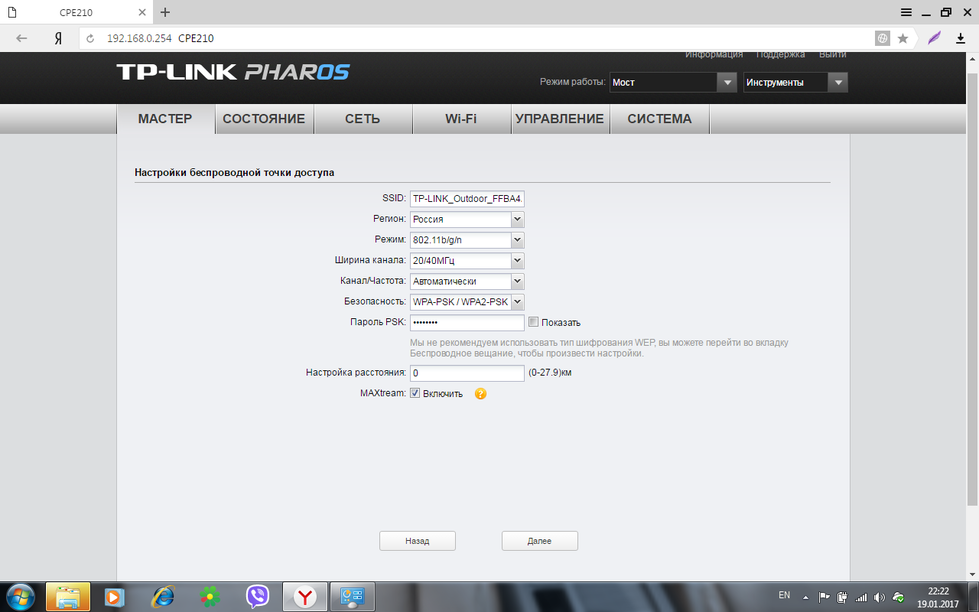This screenshot has height=612, width=979.
Task: Click the Назад button
Action: [x=417, y=541]
